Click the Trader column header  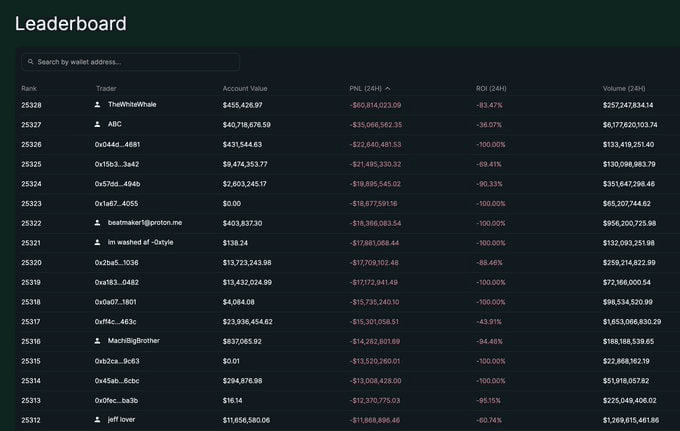[x=106, y=88]
